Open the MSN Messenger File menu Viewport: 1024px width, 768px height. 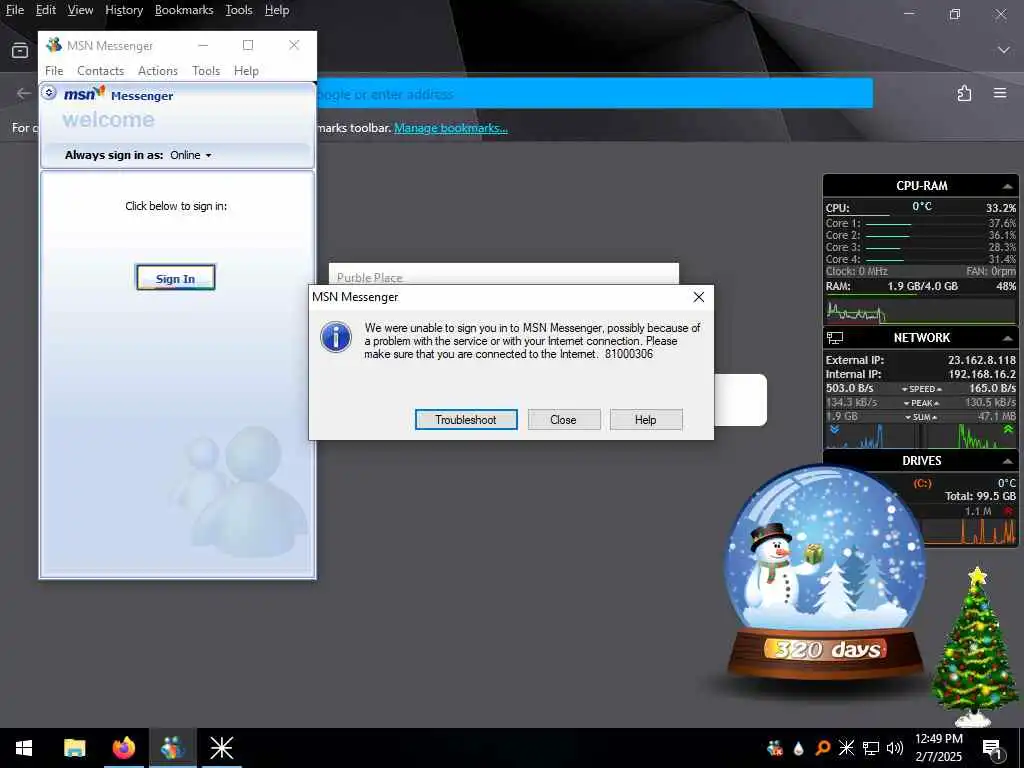point(54,71)
